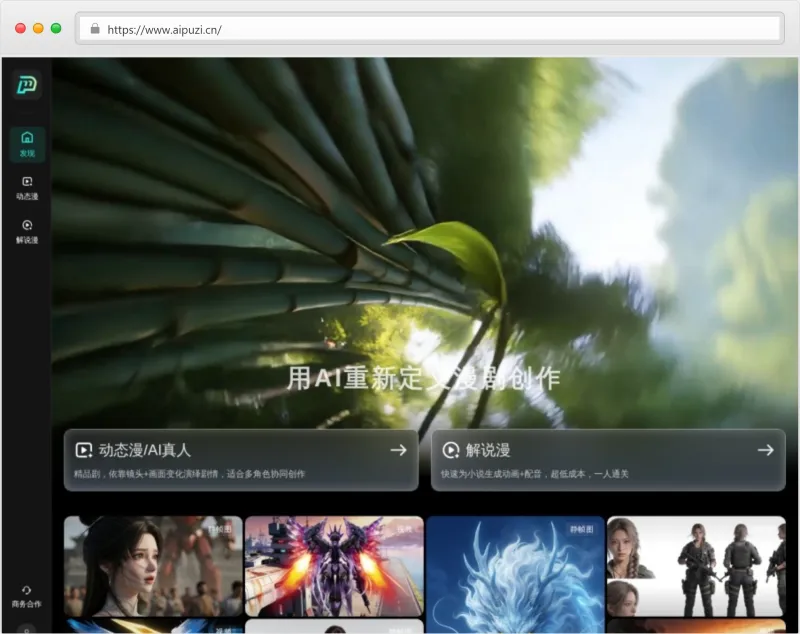Screen dimensions: 800x634
Task: Click the 用AI重新定义漫剧创作 headline
Action: coord(423,378)
